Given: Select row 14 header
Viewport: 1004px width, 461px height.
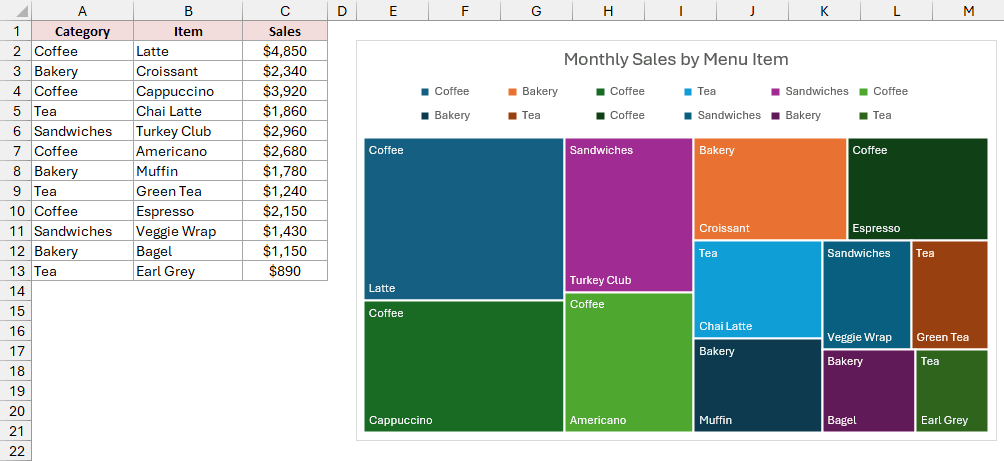Looking at the screenshot, I should tap(15, 291).
